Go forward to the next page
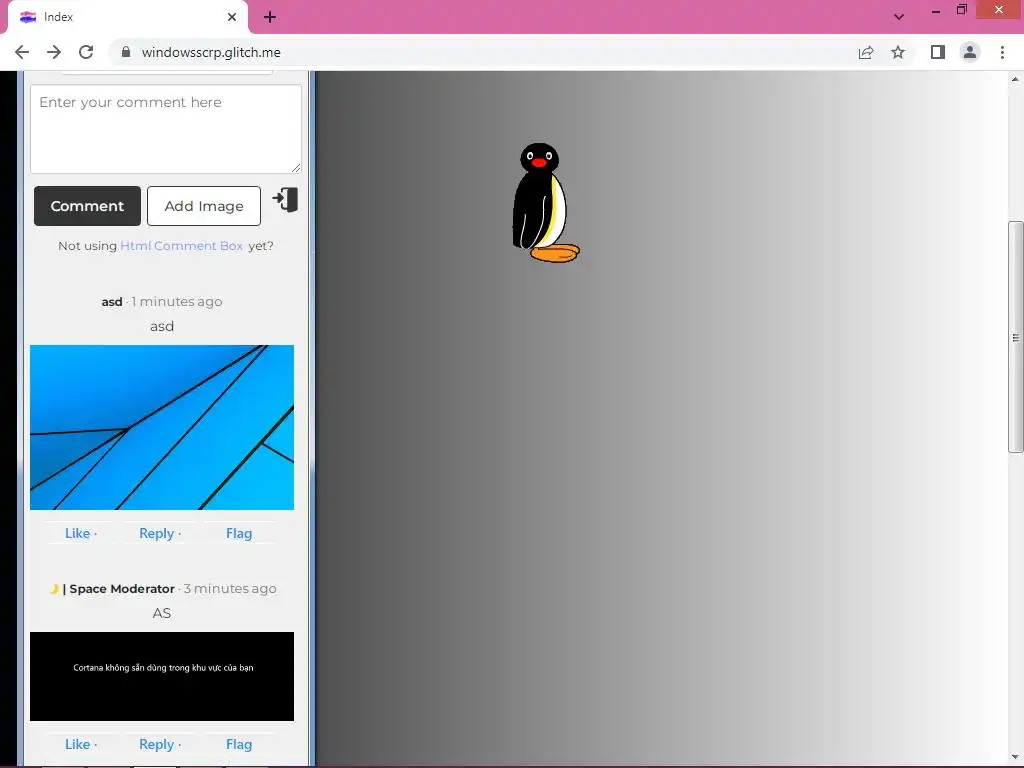This screenshot has width=1024, height=768. (x=54, y=52)
